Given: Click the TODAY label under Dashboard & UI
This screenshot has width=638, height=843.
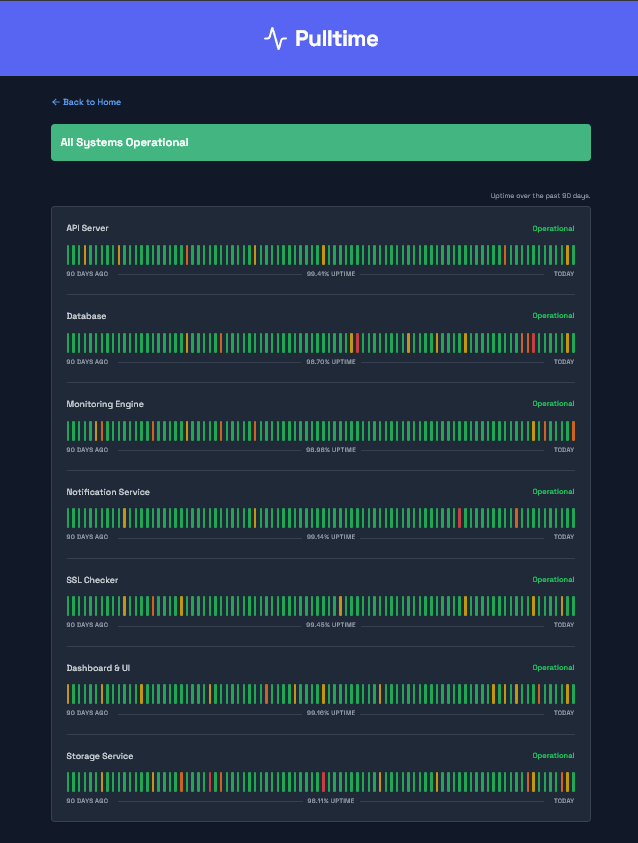Looking at the screenshot, I should click(x=563, y=713).
